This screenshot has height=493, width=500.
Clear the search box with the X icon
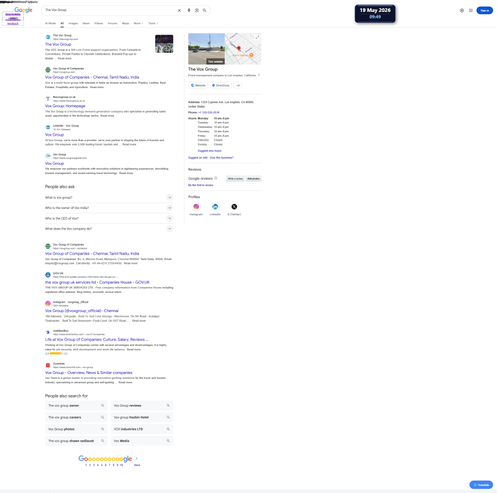click(x=179, y=10)
